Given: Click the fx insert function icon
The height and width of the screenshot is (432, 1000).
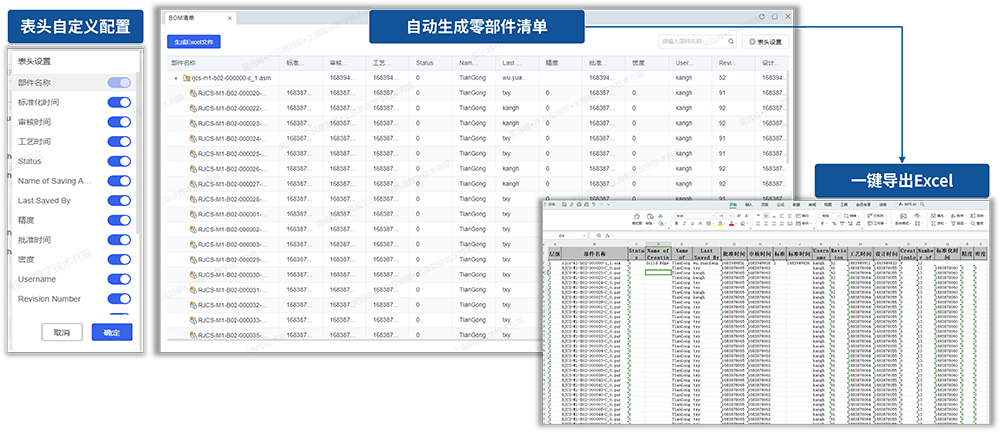Looking at the screenshot, I should [607, 235].
